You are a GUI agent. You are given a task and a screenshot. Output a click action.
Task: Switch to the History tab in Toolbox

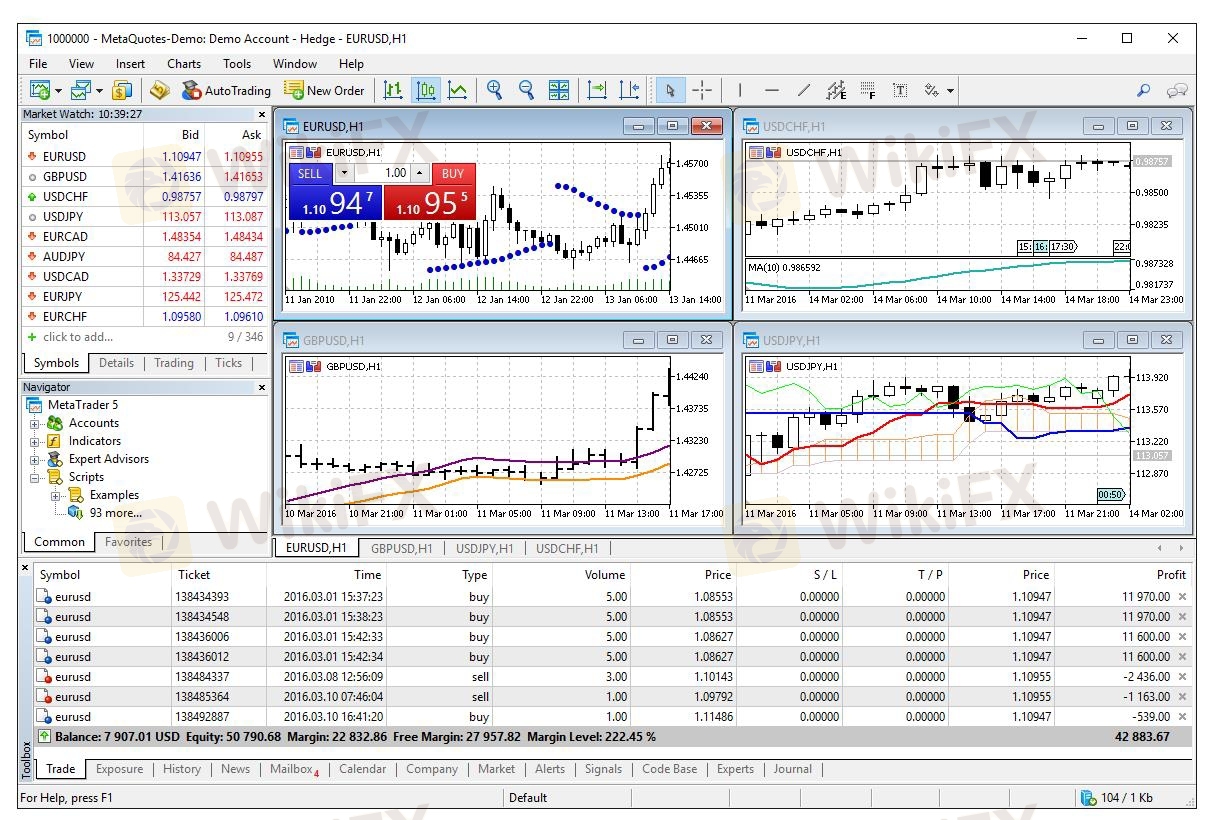tap(181, 769)
